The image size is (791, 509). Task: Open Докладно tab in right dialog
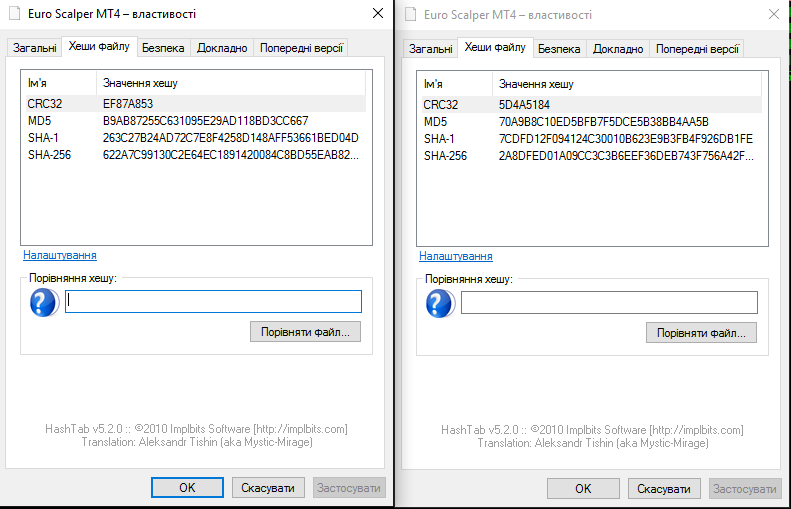pos(618,49)
